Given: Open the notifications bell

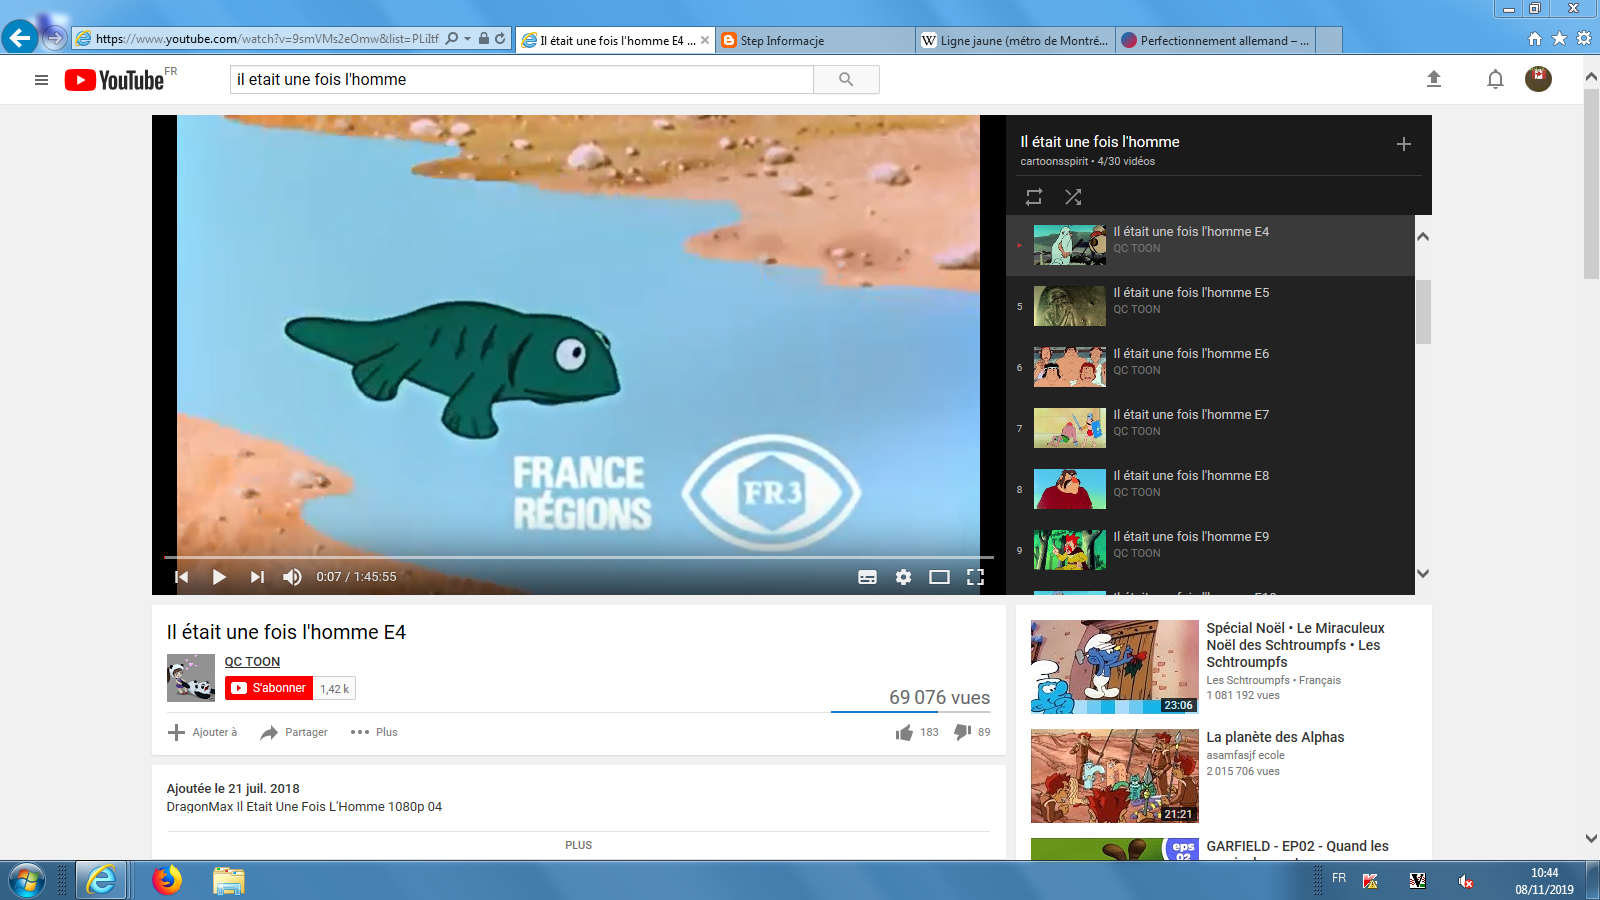Looking at the screenshot, I should point(1495,79).
